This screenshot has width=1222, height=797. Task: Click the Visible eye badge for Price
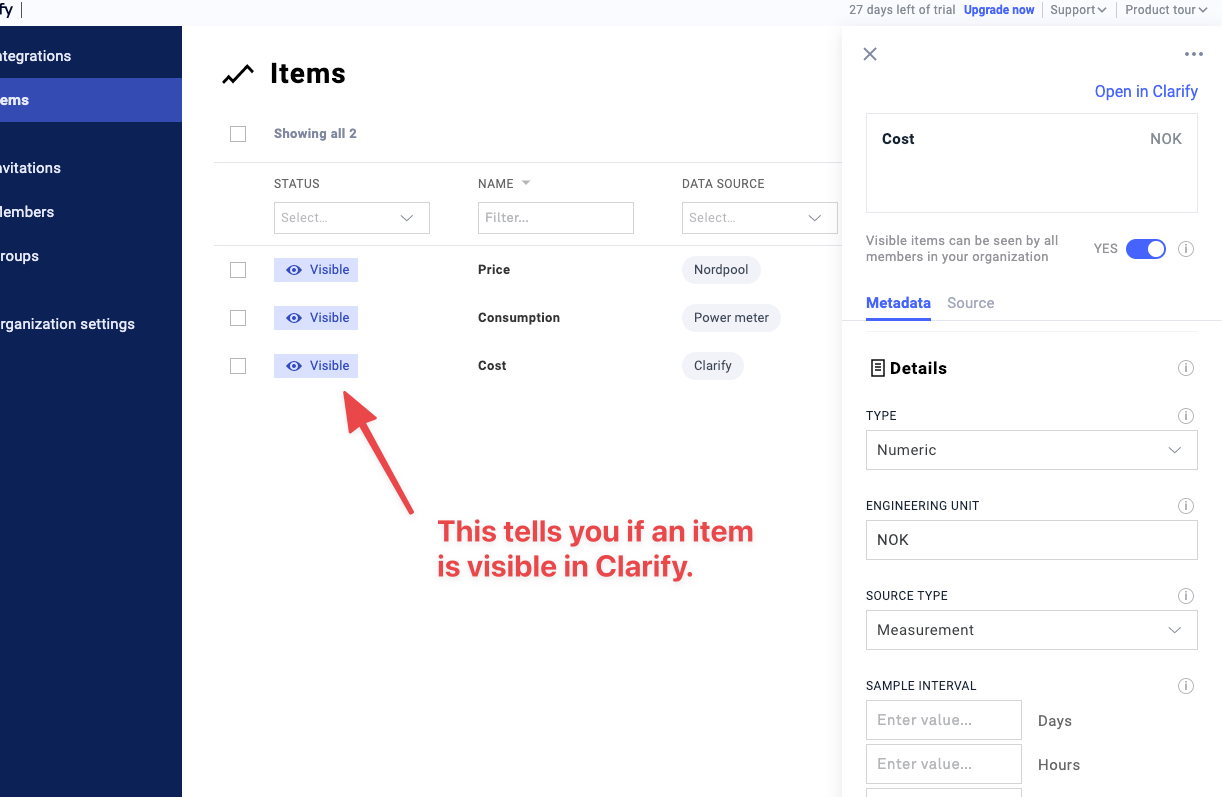point(316,270)
